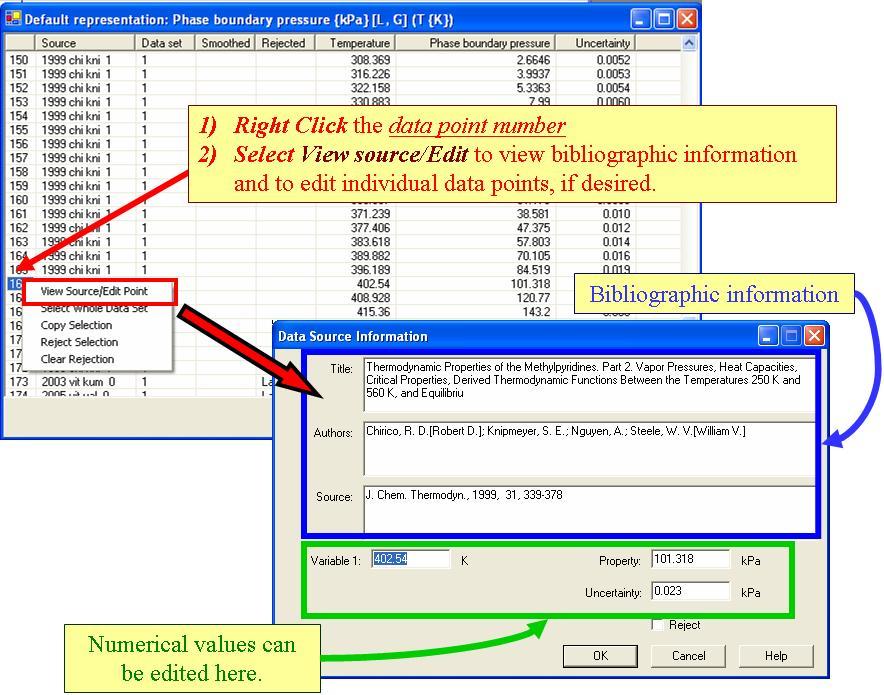Close the Data Source Information dialog

pyautogui.click(x=814, y=336)
